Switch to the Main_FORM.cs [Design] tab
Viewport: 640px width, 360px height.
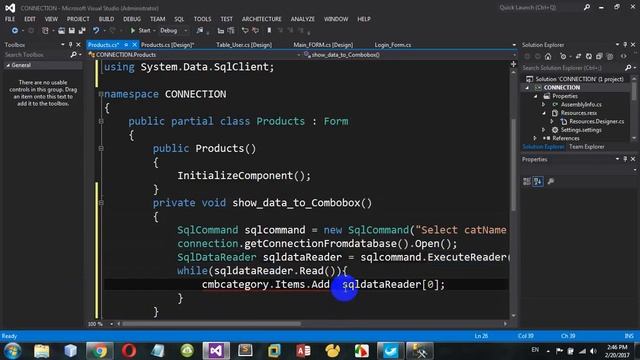tap(323, 45)
